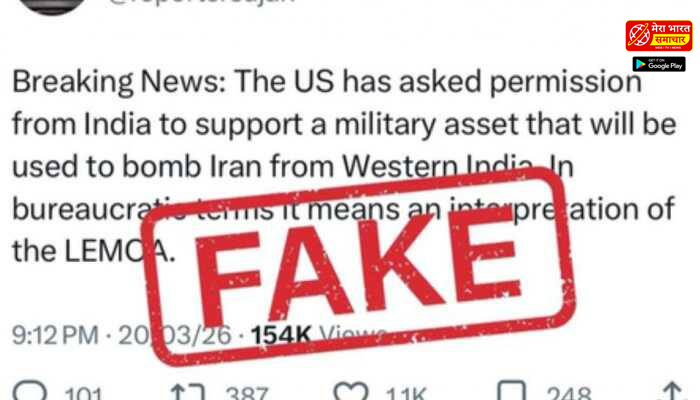Click the 101 replies count
The height and width of the screenshot is (400, 700).
click(83, 393)
